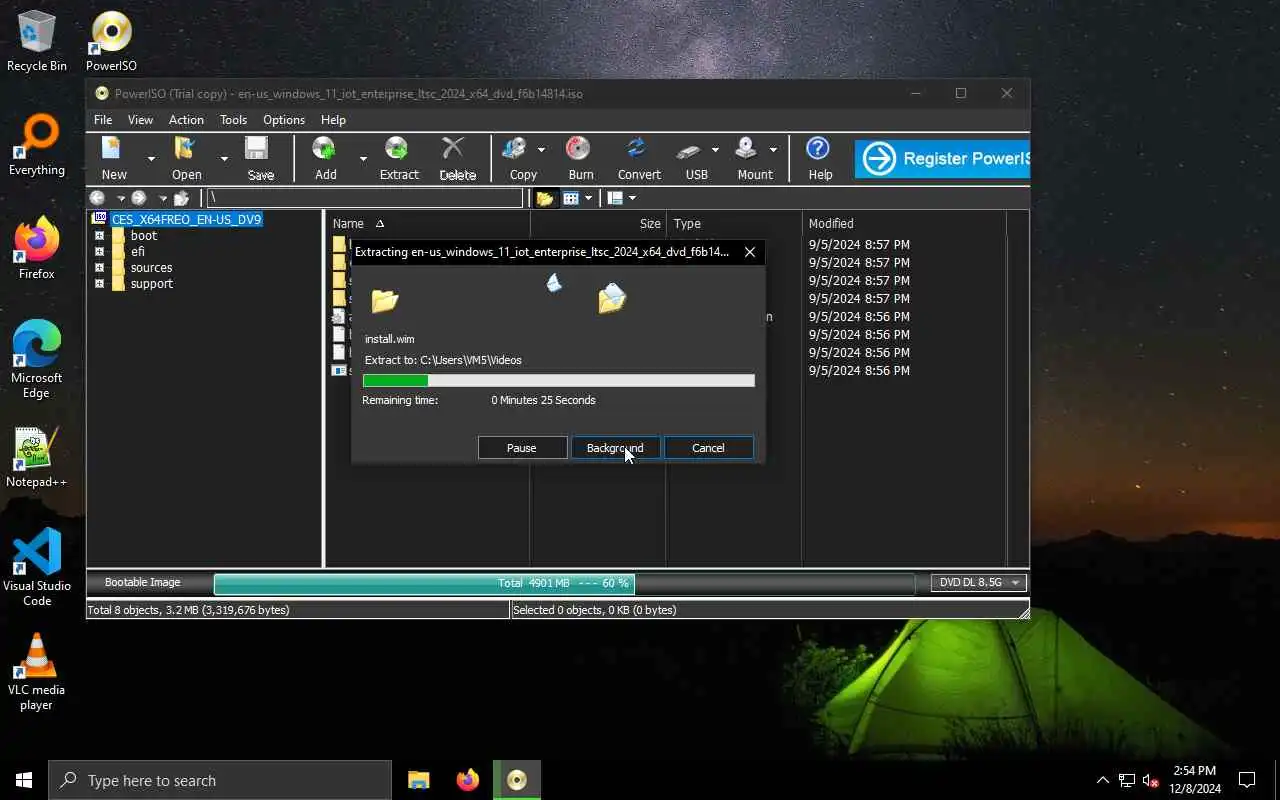Click the Register PowerISO banner

point(942,158)
